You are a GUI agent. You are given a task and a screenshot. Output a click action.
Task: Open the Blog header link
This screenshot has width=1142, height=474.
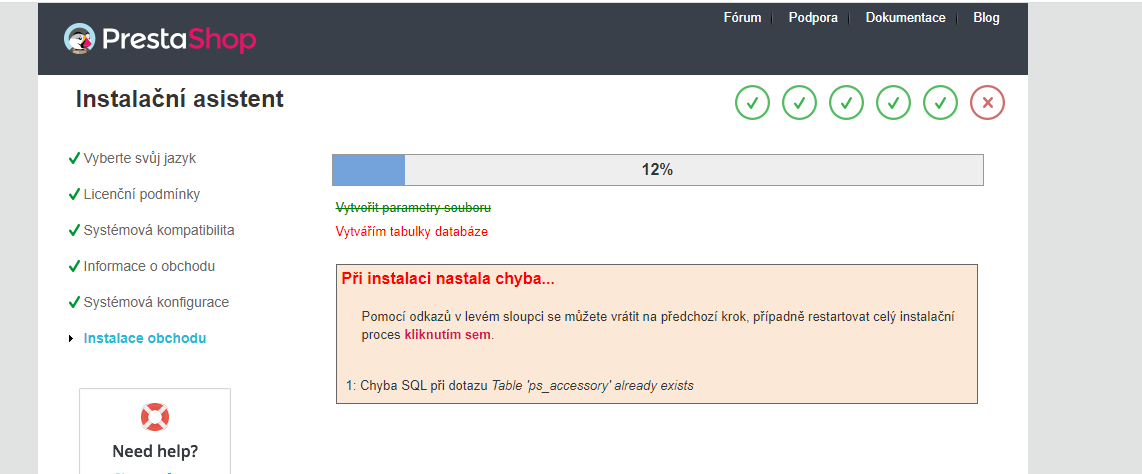point(986,18)
